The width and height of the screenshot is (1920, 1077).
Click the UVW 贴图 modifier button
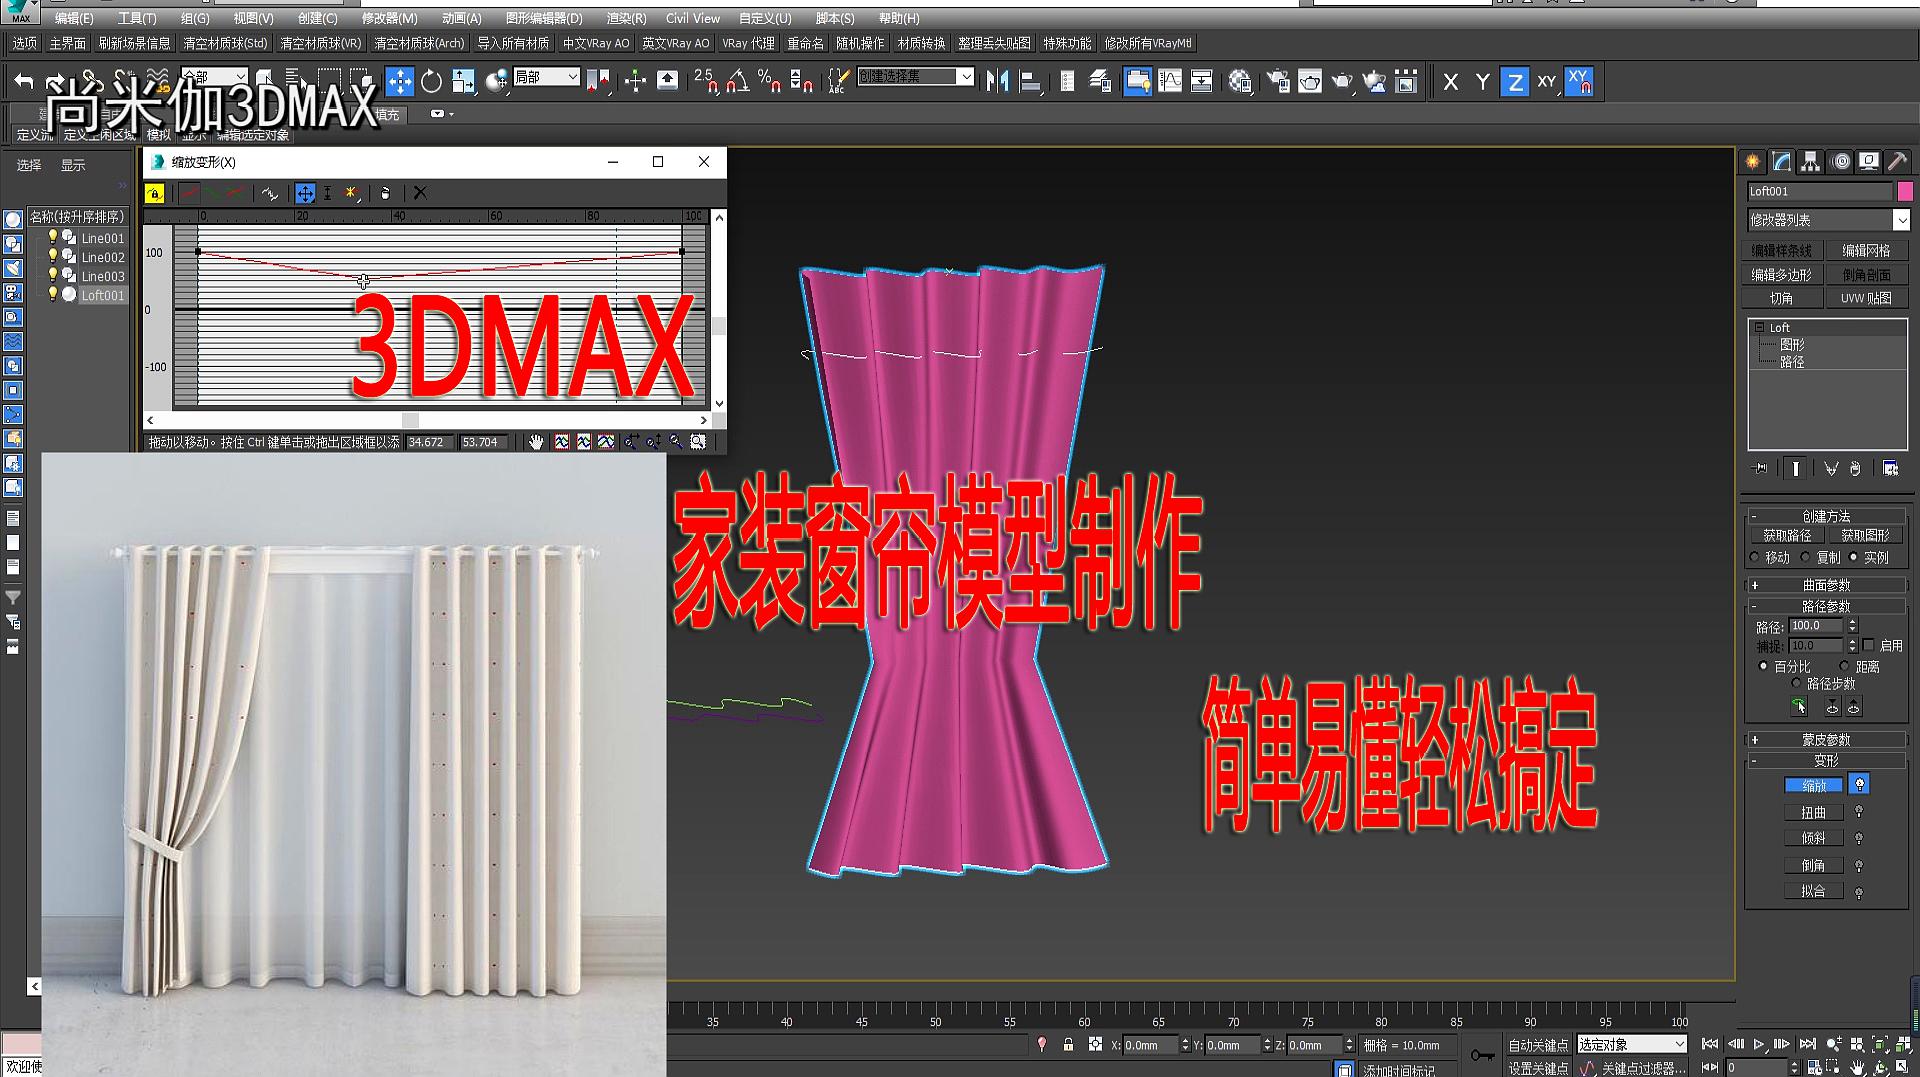pos(1866,298)
